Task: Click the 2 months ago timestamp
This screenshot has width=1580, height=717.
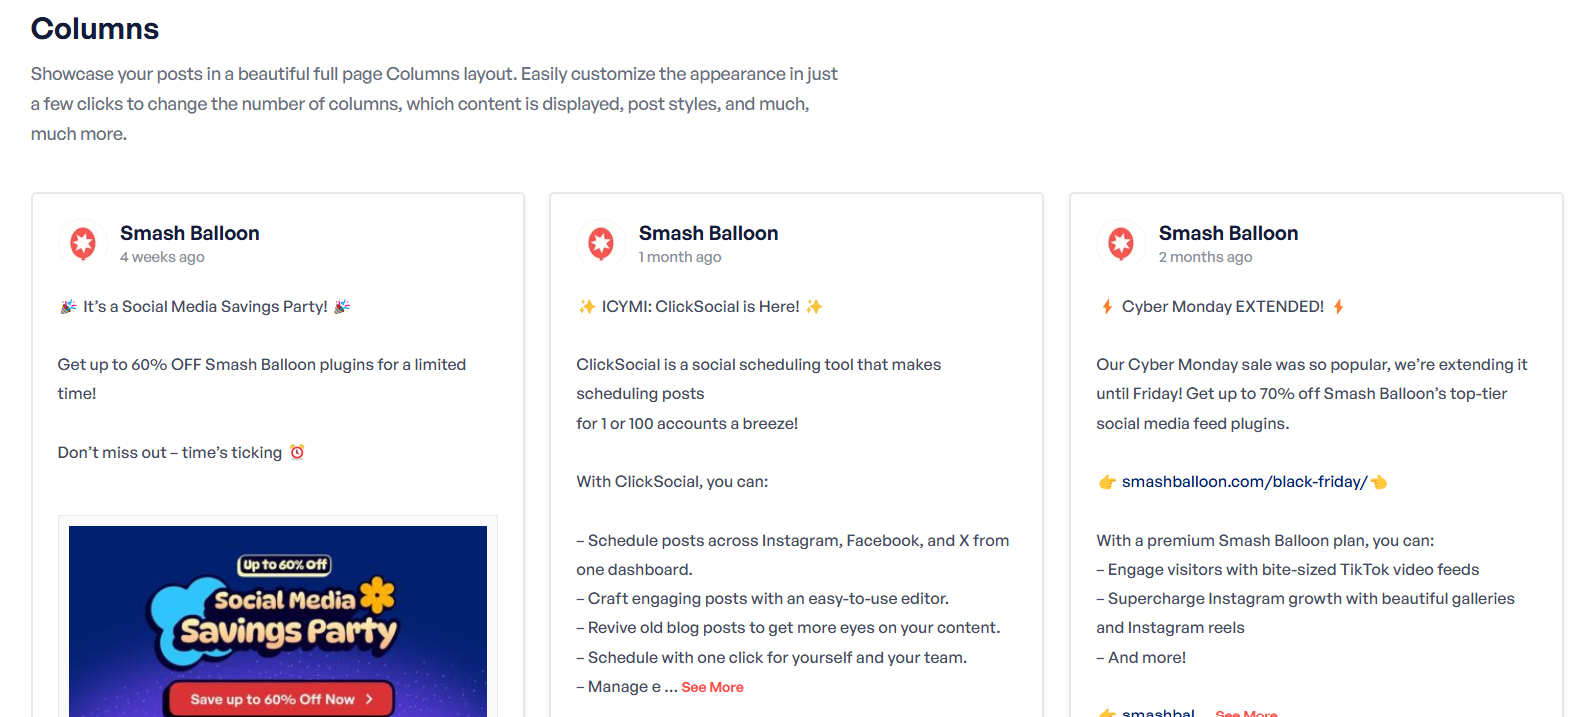Action: pos(1205,257)
